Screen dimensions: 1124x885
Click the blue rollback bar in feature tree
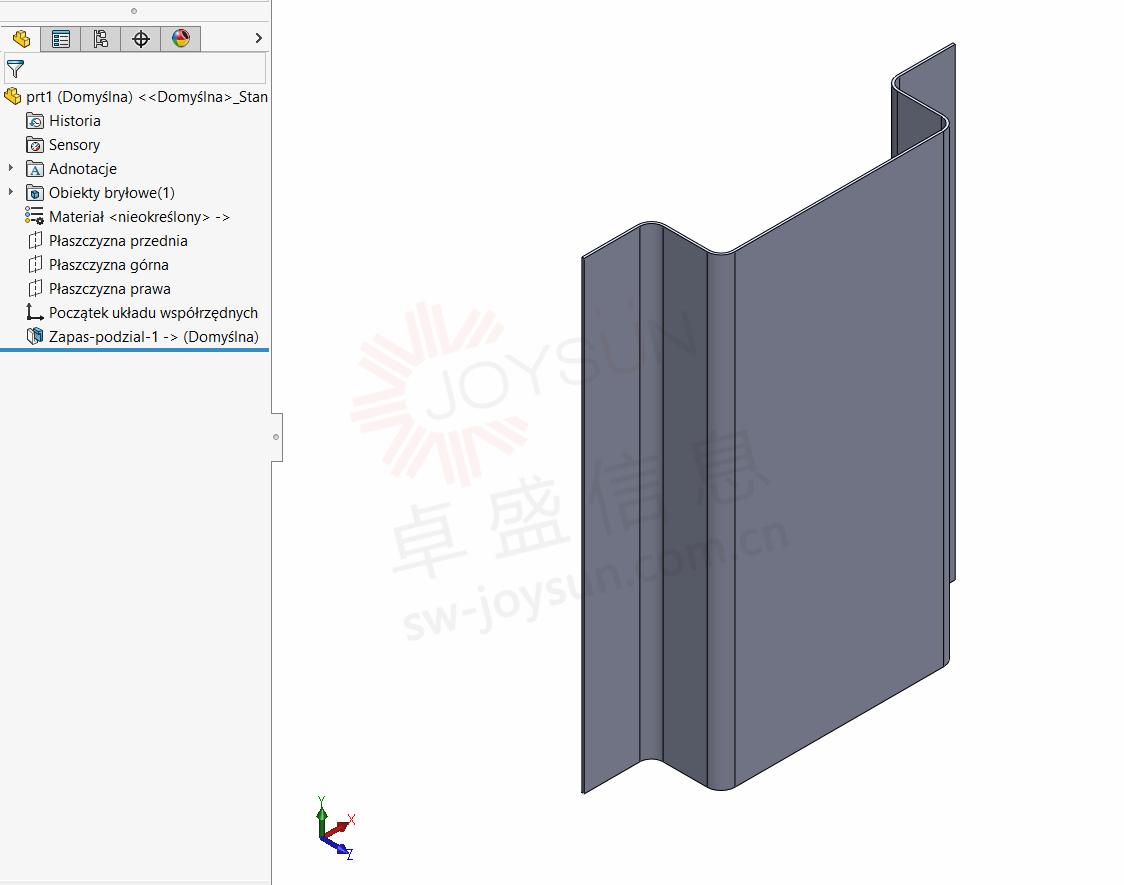pyautogui.click(x=135, y=350)
